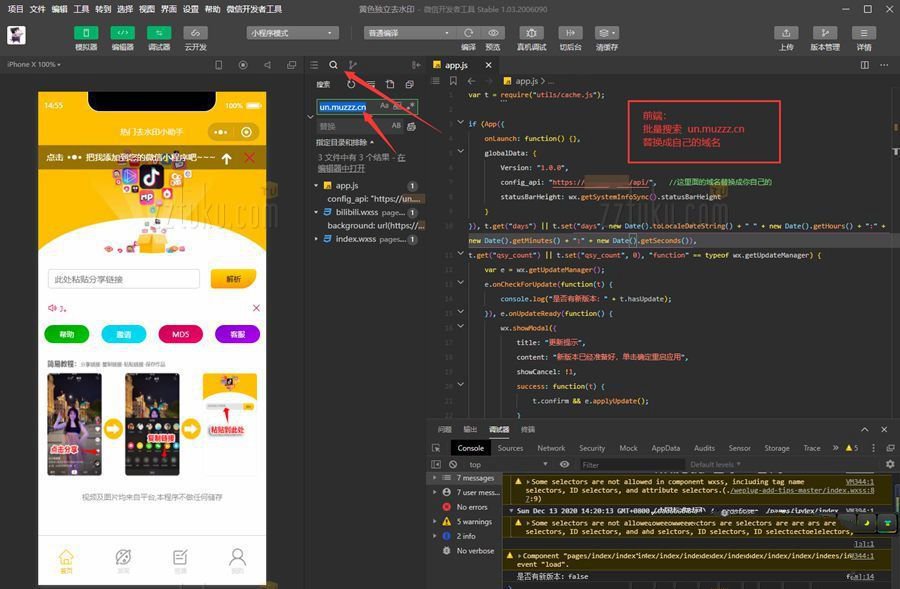The width and height of the screenshot is (900, 589).
Task: Click the 真机调试 remote debug icon
Action: (531, 33)
